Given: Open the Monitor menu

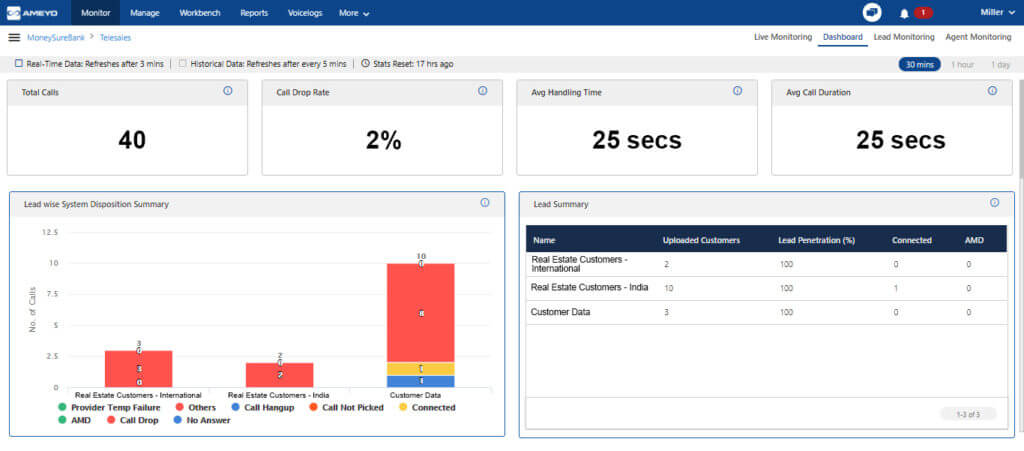Looking at the screenshot, I should point(95,12).
